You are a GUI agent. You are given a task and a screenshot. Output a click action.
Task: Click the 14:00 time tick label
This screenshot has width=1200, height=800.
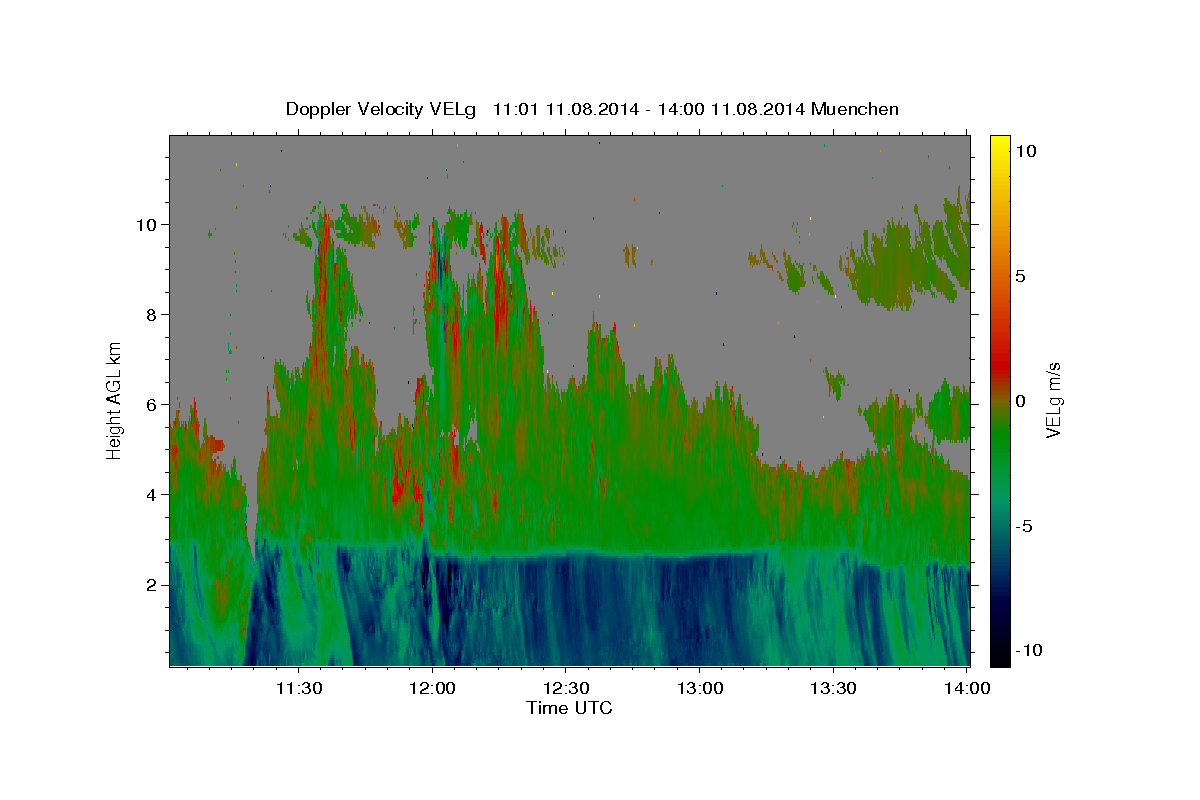click(968, 688)
